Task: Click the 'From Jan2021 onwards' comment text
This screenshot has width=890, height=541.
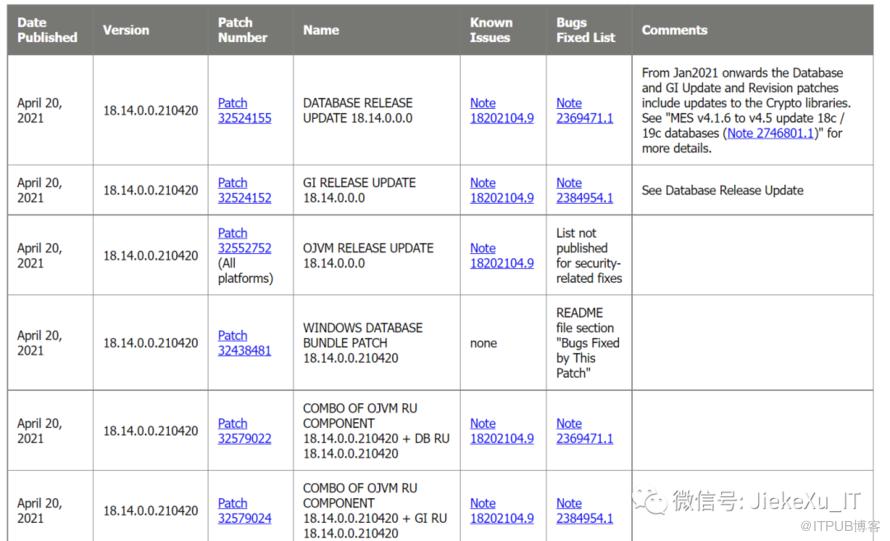Action: 746,110
